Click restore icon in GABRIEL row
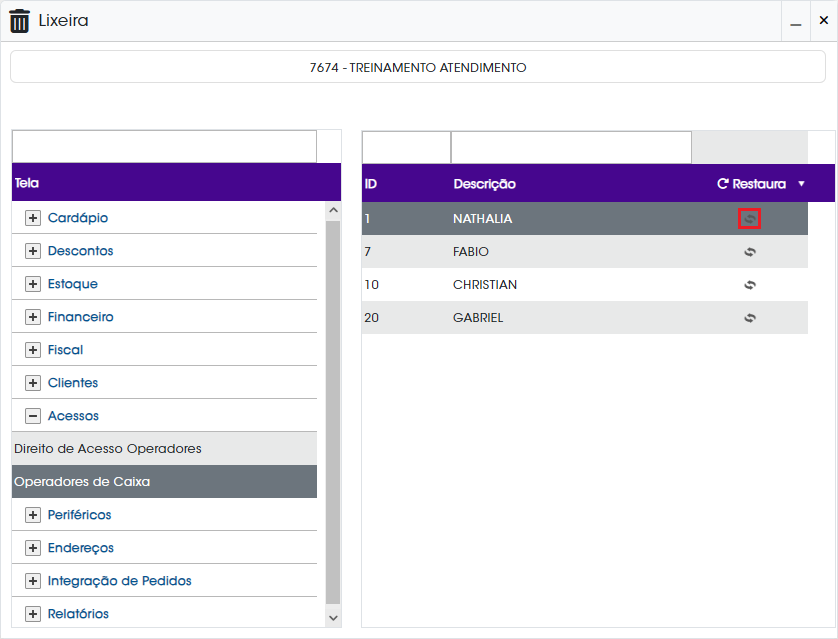The height and width of the screenshot is (639, 838). pos(750,318)
